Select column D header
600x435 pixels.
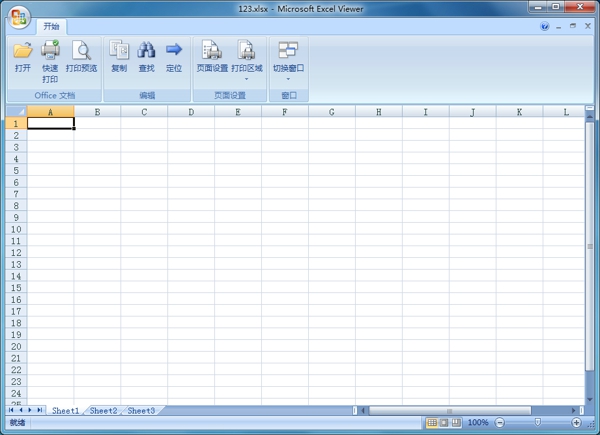191,112
